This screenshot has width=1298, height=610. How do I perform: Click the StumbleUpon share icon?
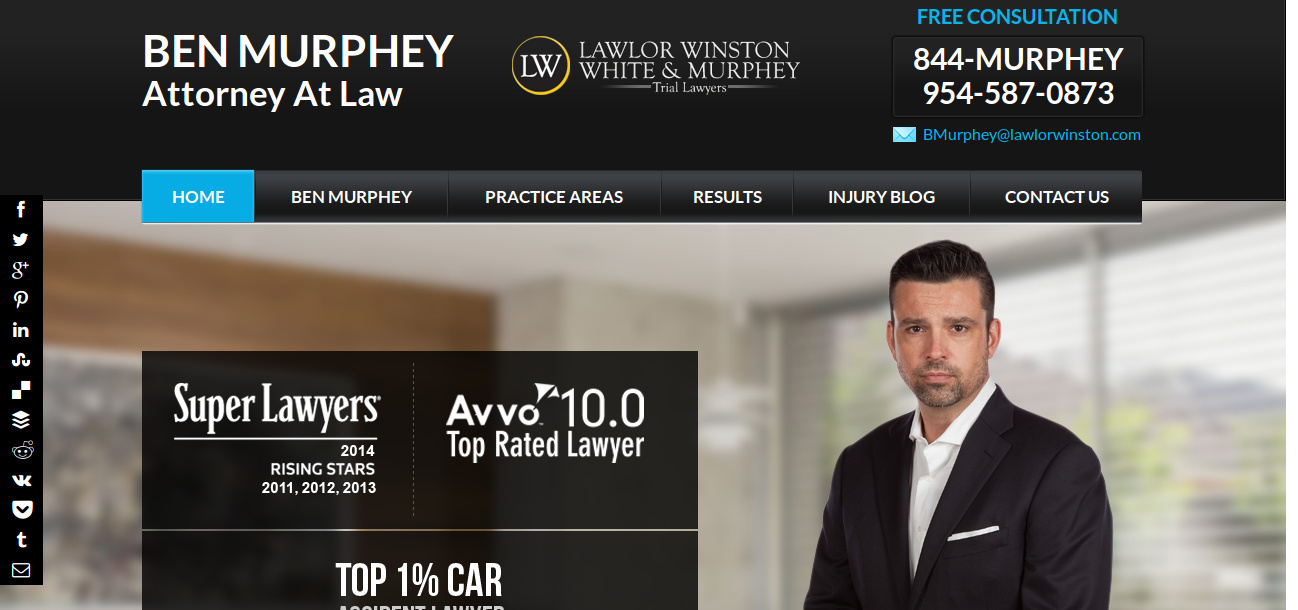21,360
